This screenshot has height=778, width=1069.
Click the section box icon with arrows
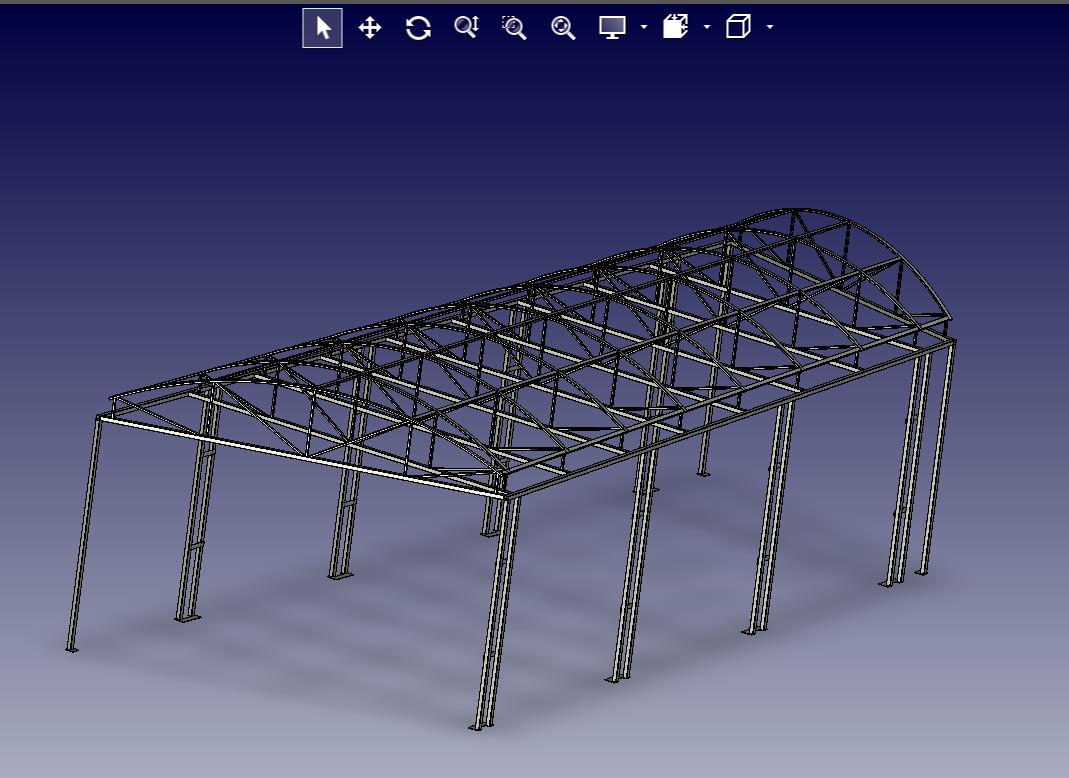(676, 28)
